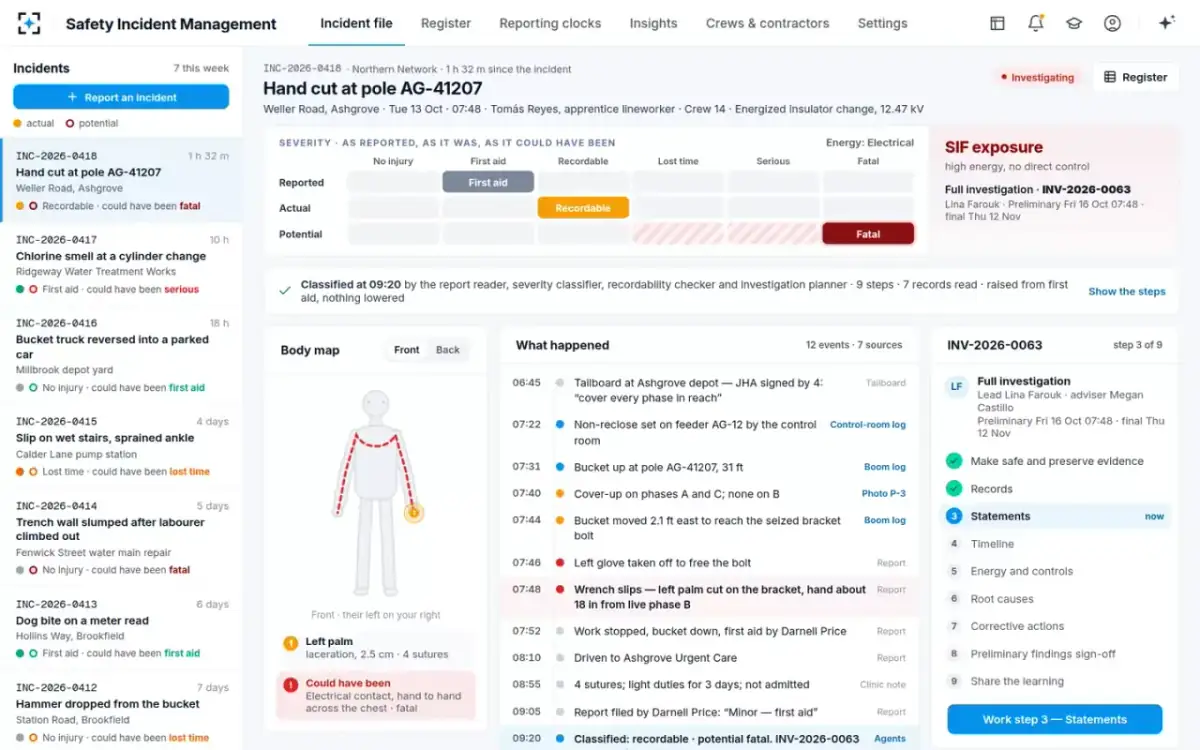1200x750 pixels.
Task: Select the Actual Recordable severity cell
Action: pos(583,208)
